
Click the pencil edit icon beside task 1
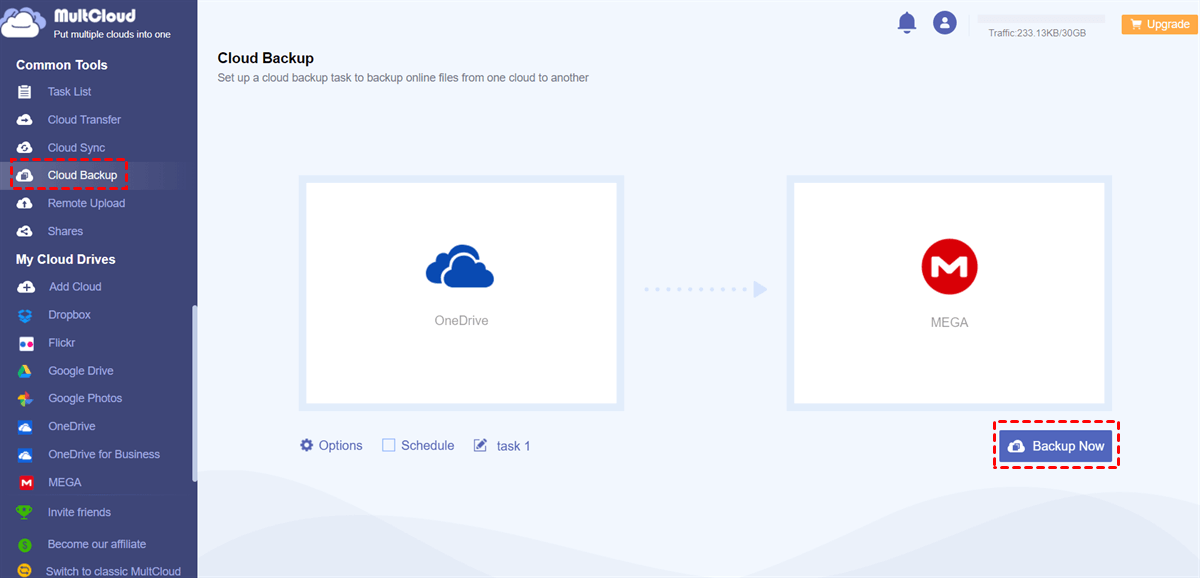(x=481, y=445)
